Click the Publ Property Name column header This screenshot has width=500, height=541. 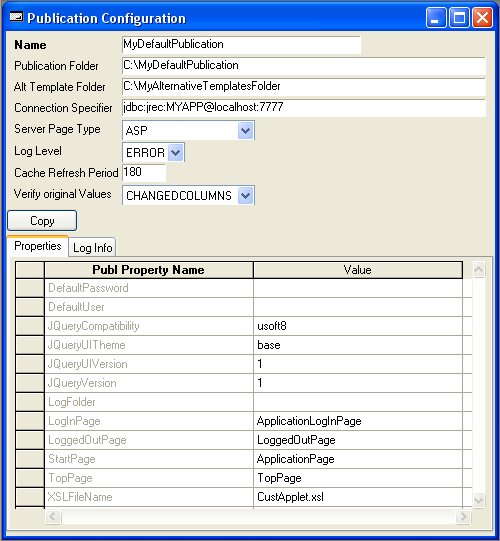pos(149,270)
